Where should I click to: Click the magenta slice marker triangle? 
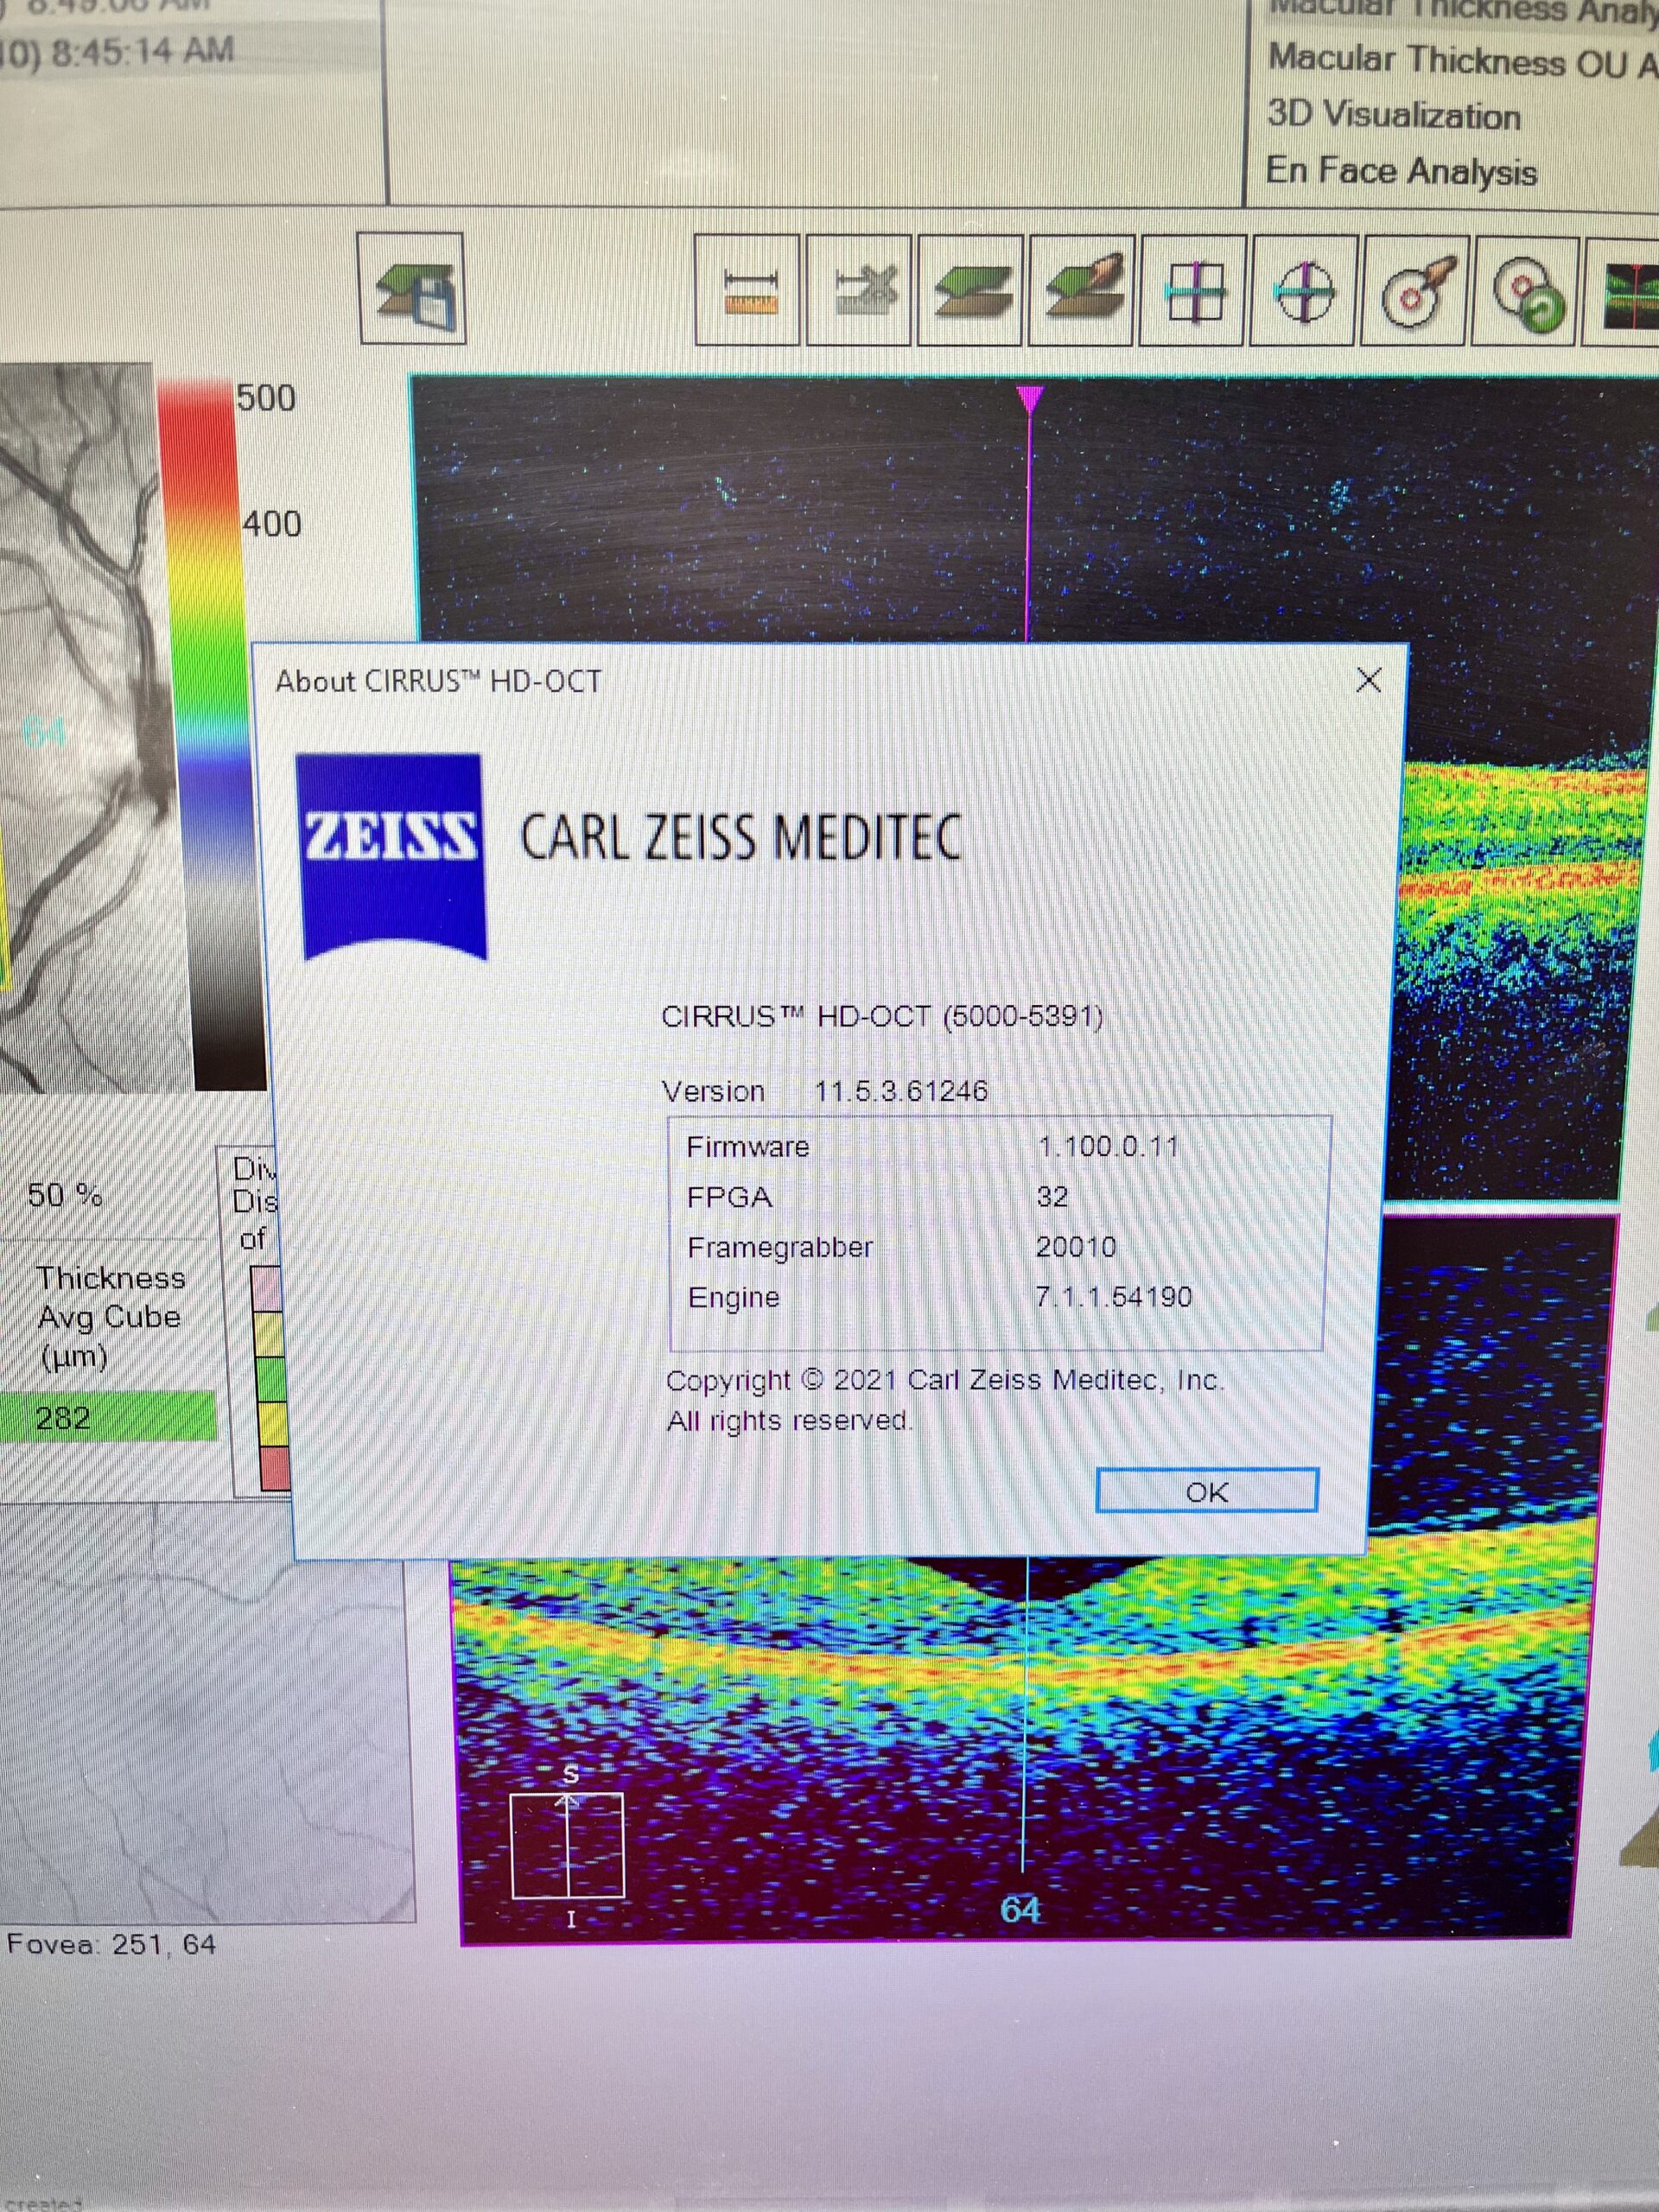point(1029,400)
